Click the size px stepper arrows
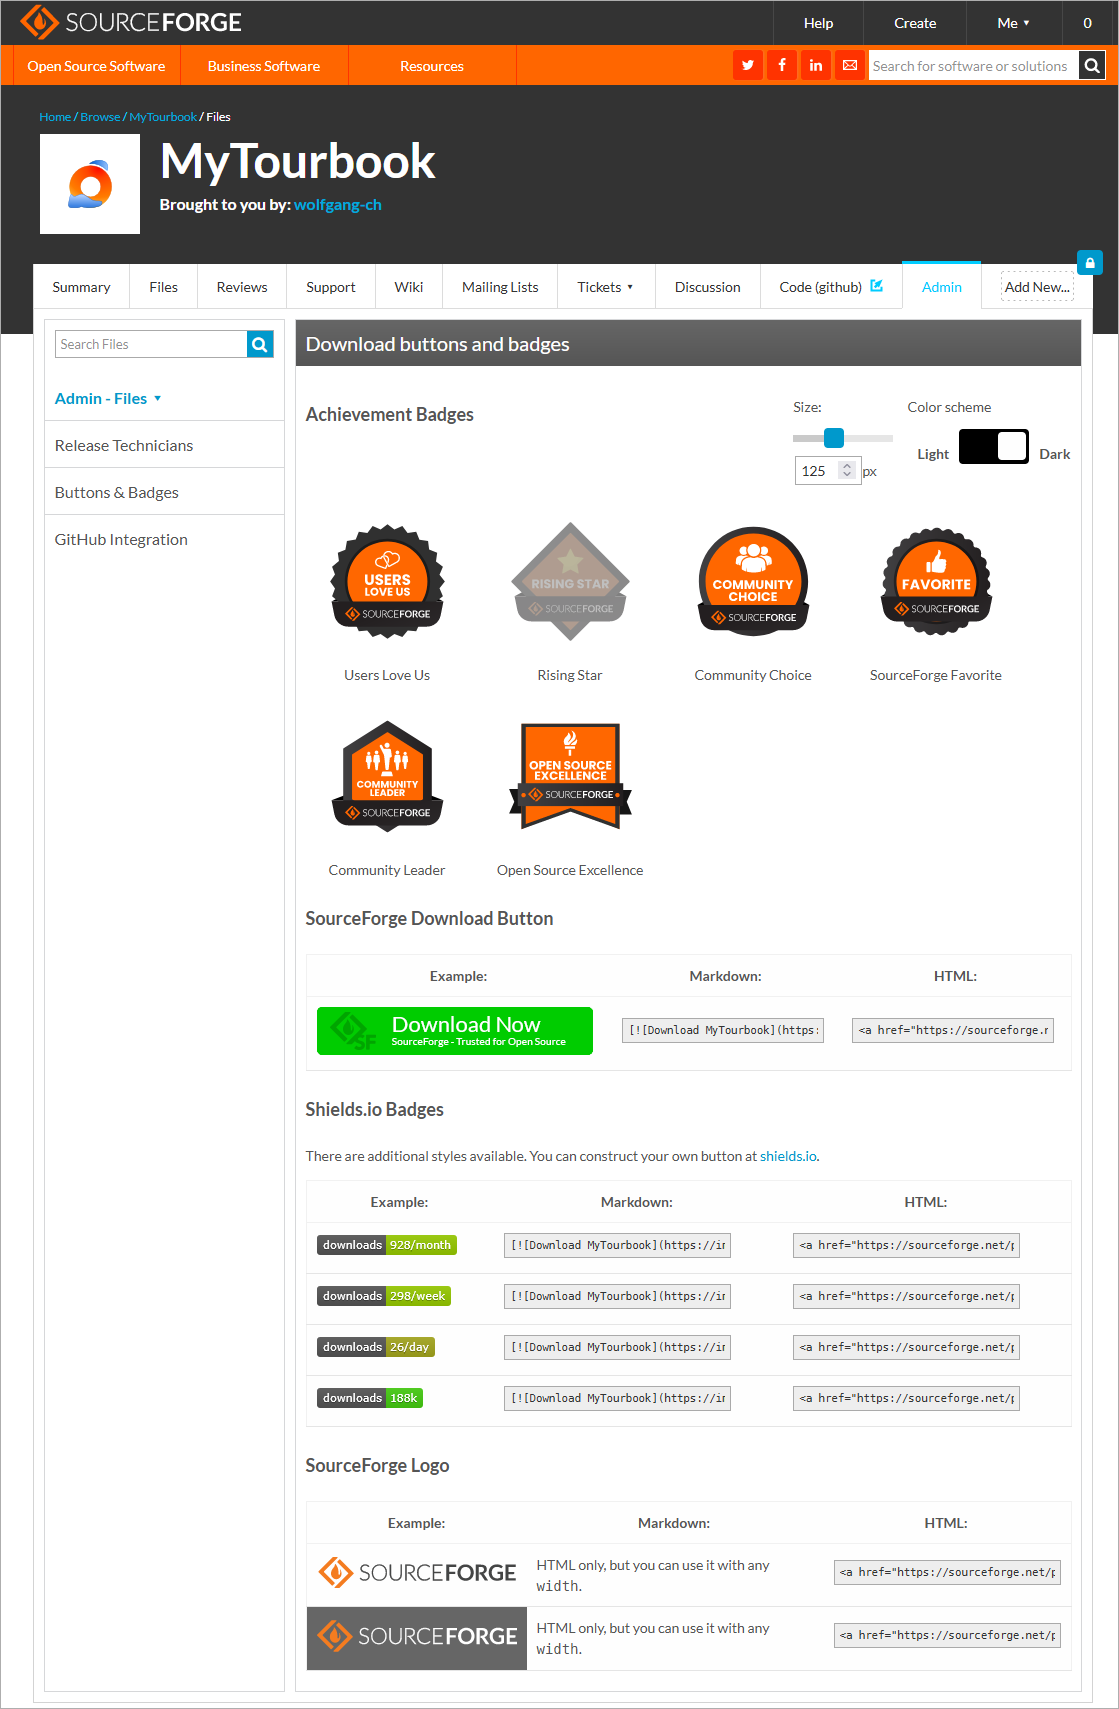This screenshot has width=1119, height=1709. pyautogui.click(x=847, y=470)
